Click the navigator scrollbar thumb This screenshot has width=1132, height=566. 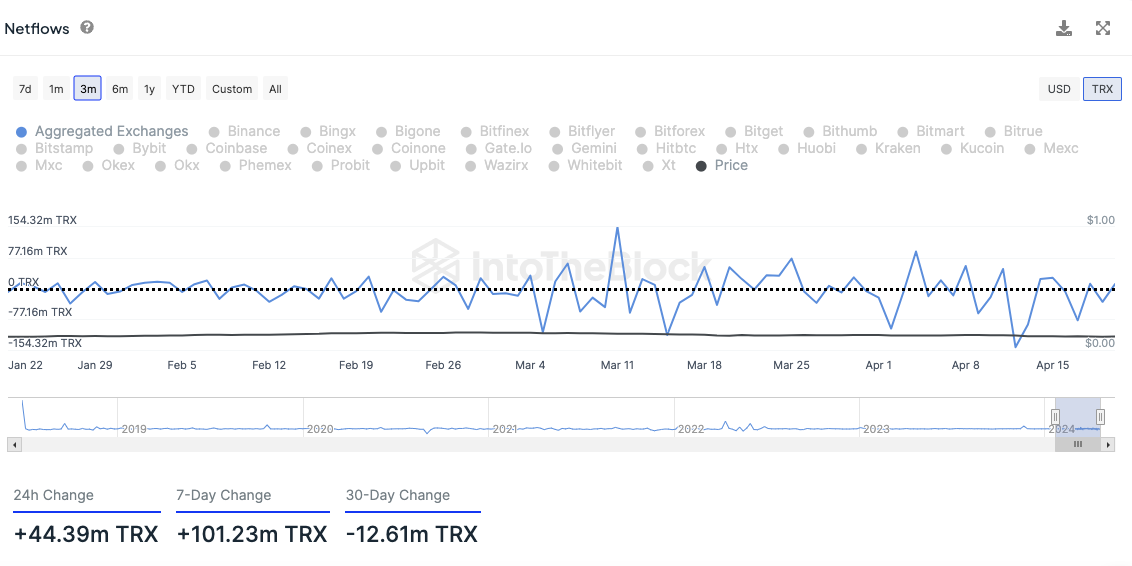(1078, 445)
